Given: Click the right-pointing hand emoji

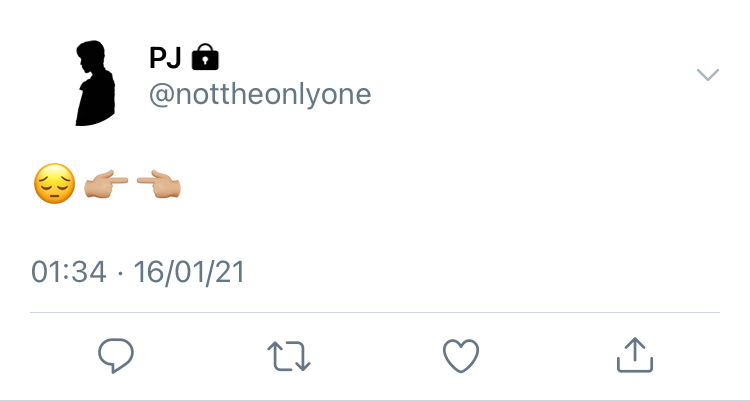Looking at the screenshot, I should coord(106,183).
